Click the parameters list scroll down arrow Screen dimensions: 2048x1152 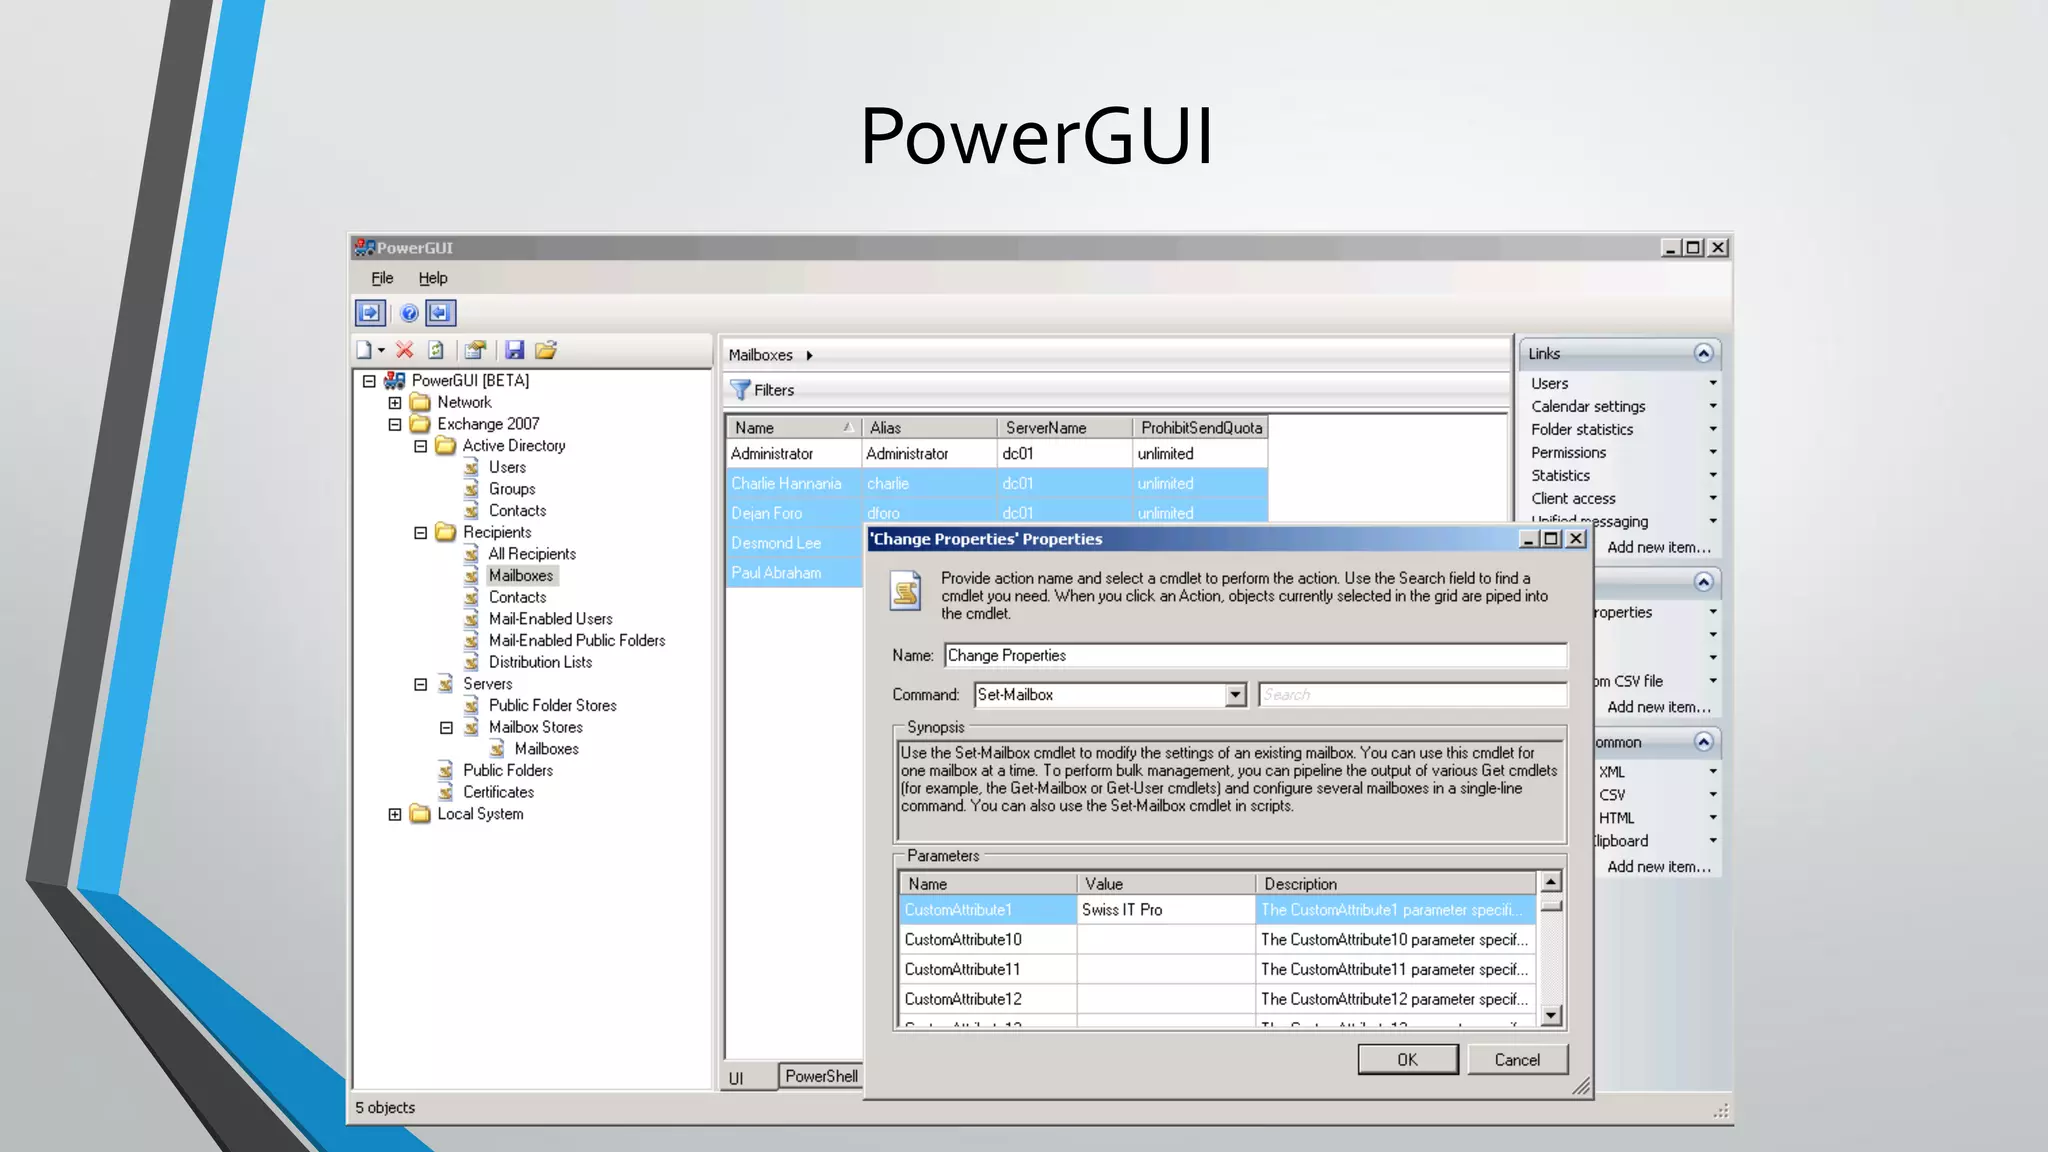tap(1551, 1016)
